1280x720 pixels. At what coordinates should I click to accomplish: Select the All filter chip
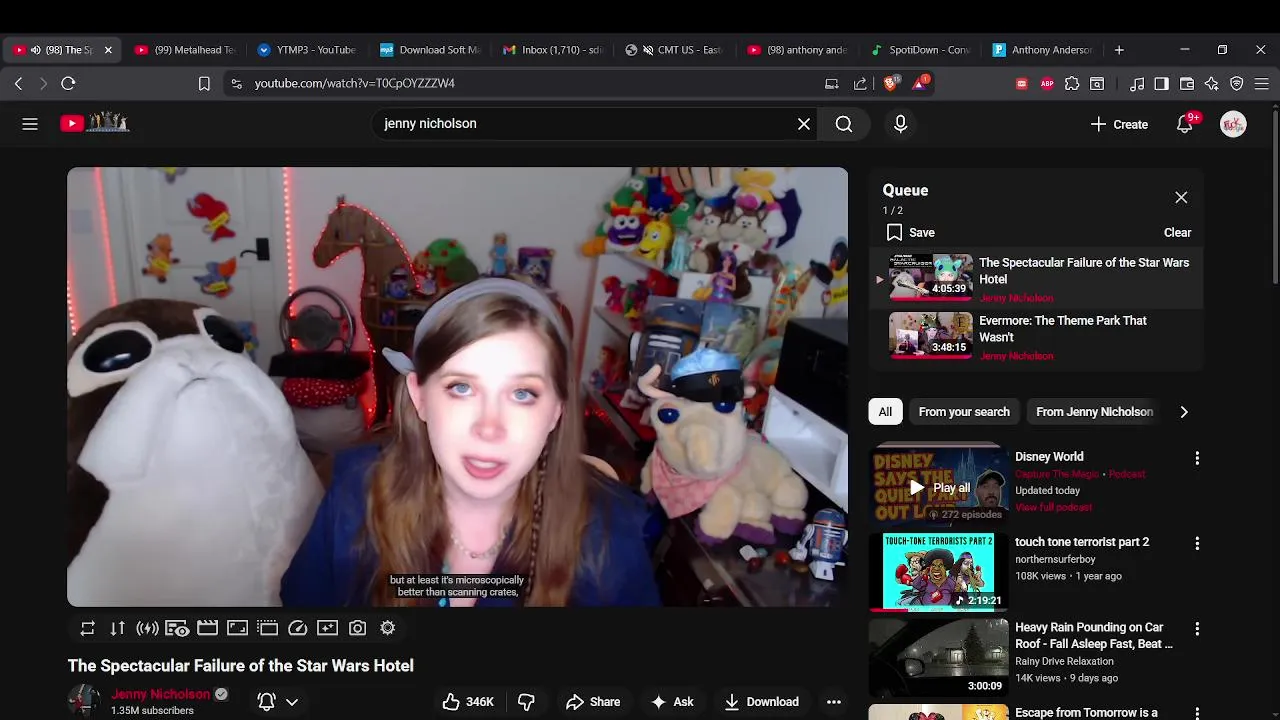pos(885,412)
